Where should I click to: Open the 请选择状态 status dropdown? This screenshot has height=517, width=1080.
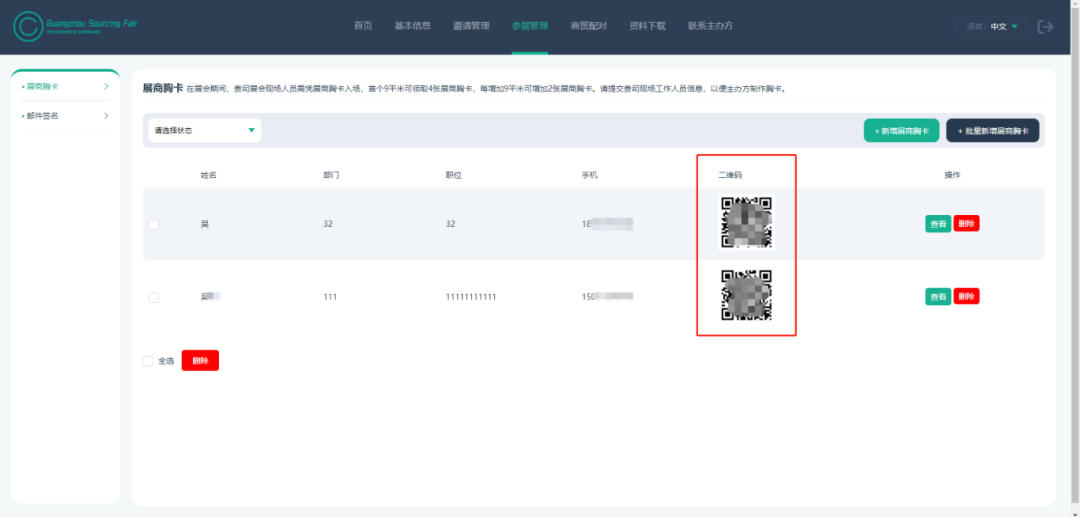pos(205,130)
